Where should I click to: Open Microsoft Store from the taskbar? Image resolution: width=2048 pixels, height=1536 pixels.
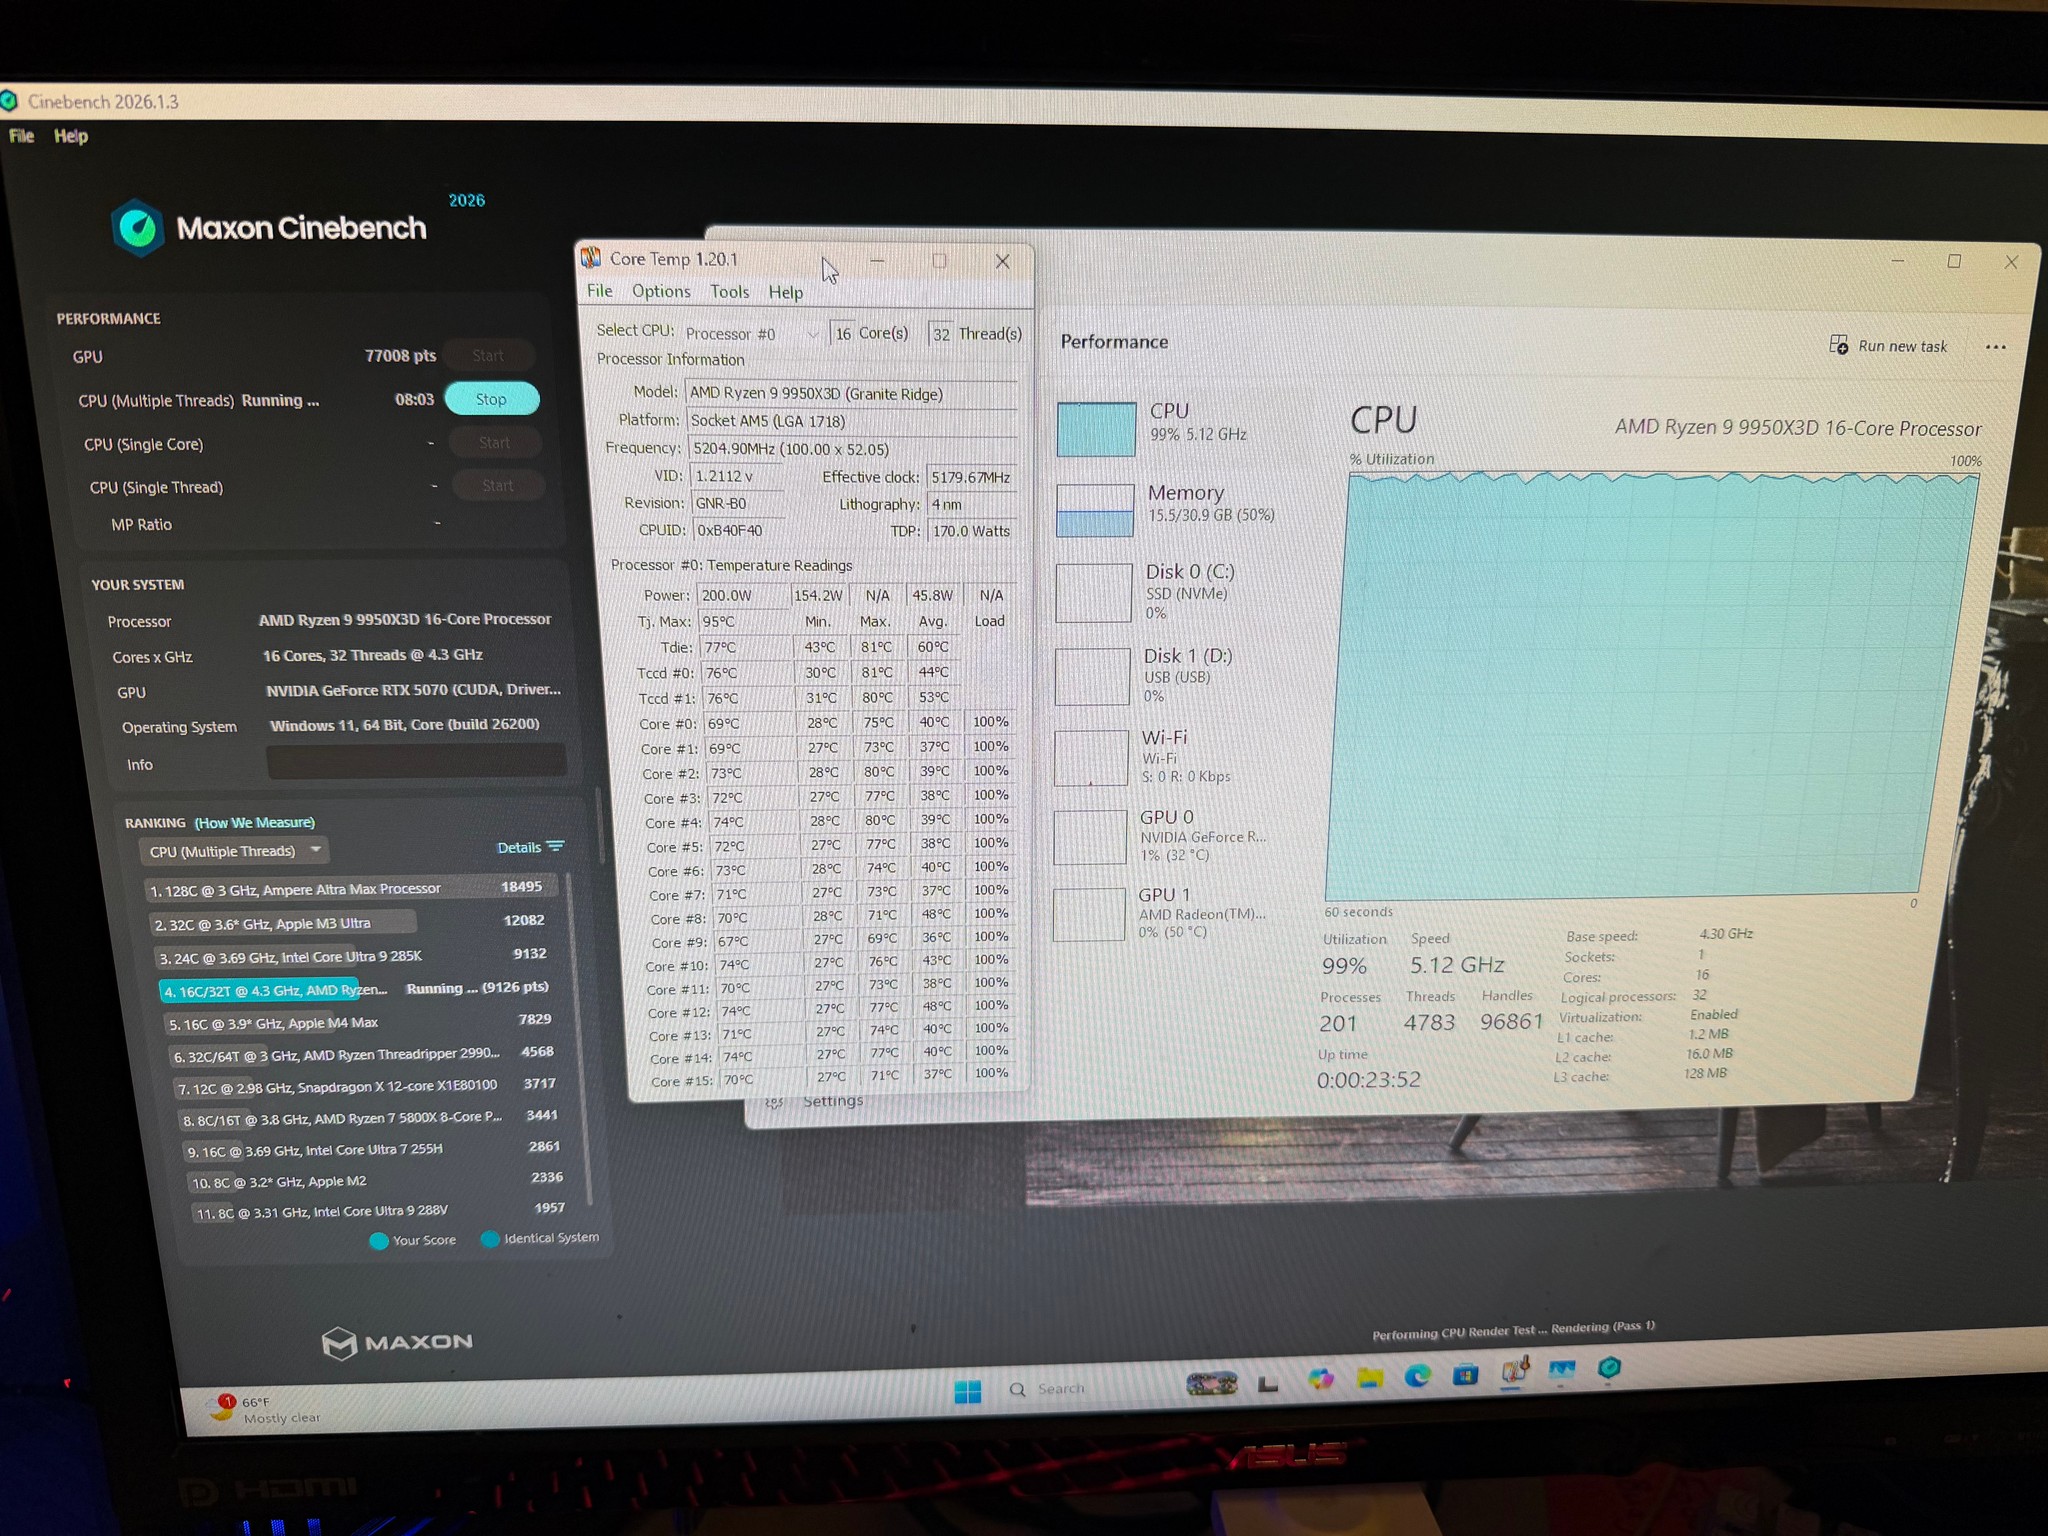click(1465, 1375)
